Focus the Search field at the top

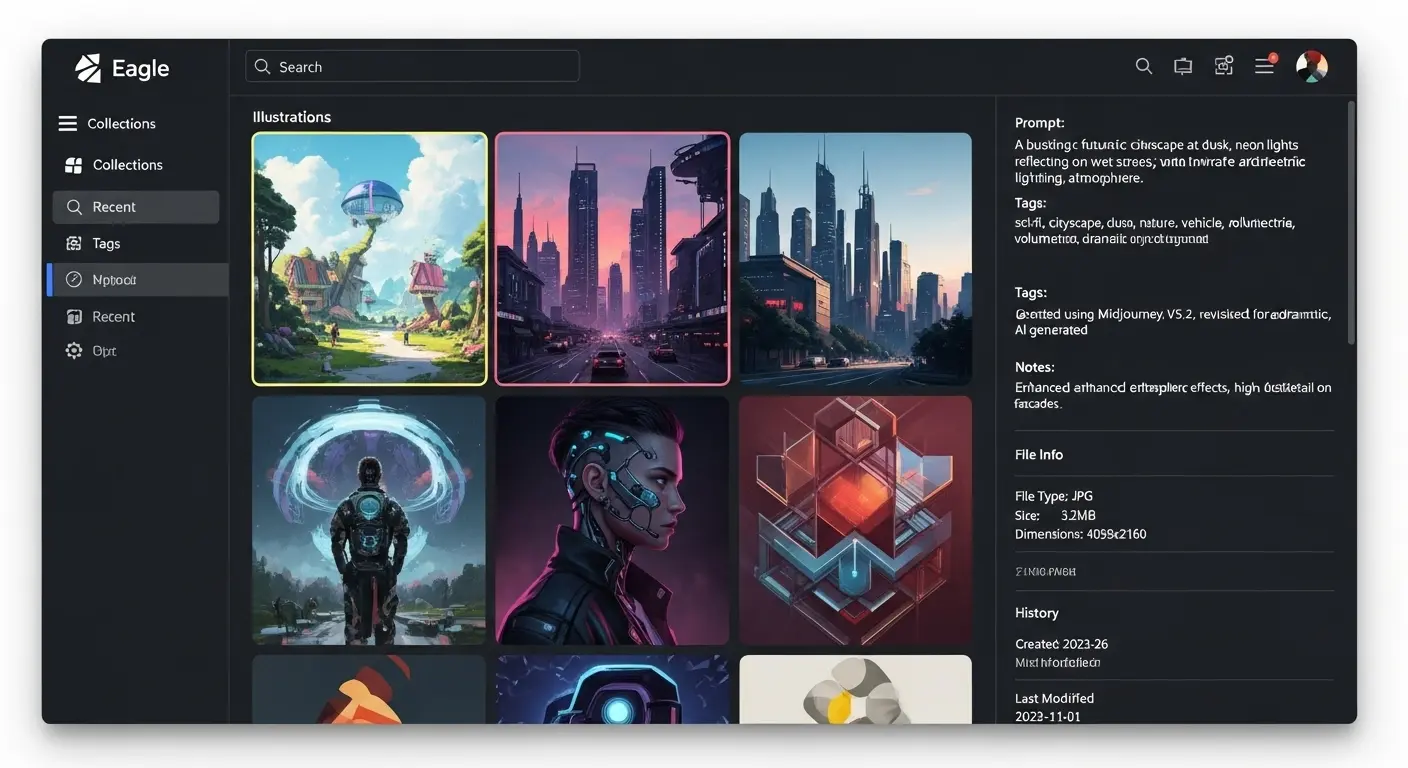point(412,67)
